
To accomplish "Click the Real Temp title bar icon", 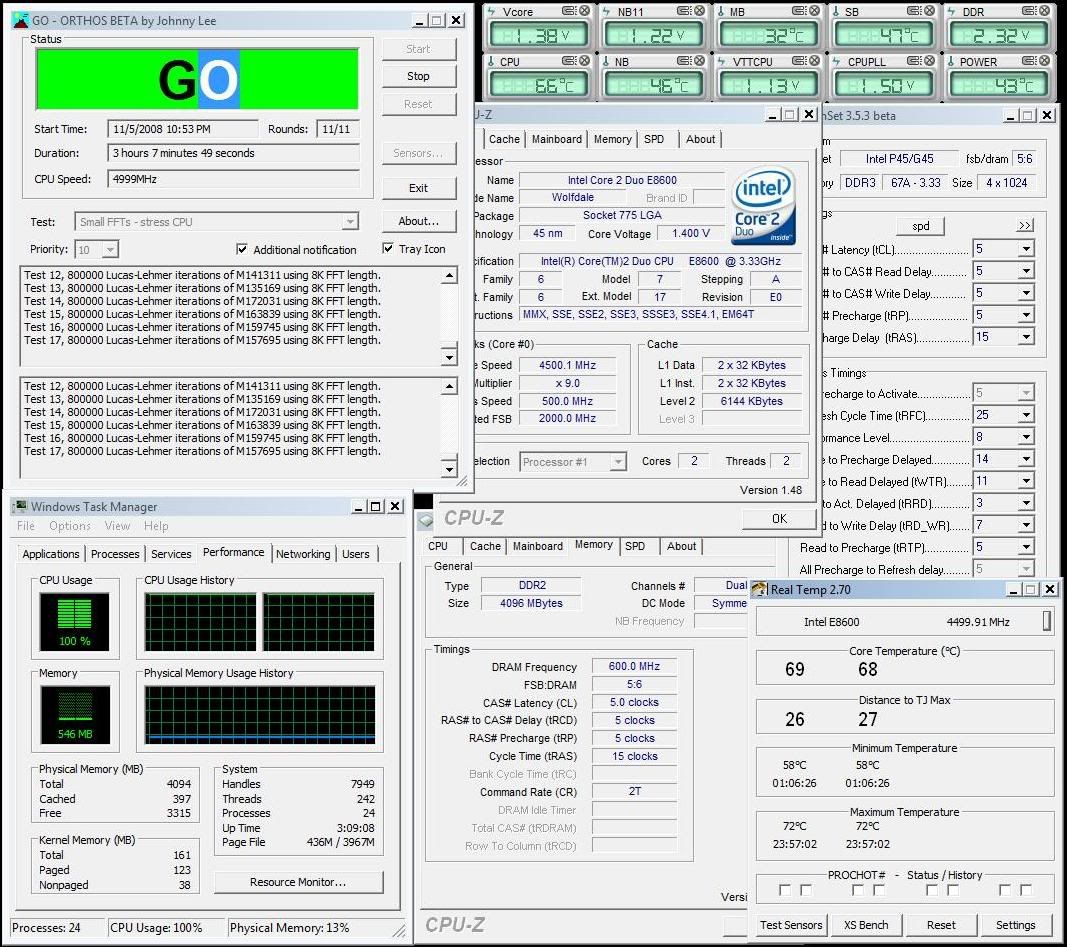I will tap(759, 590).
